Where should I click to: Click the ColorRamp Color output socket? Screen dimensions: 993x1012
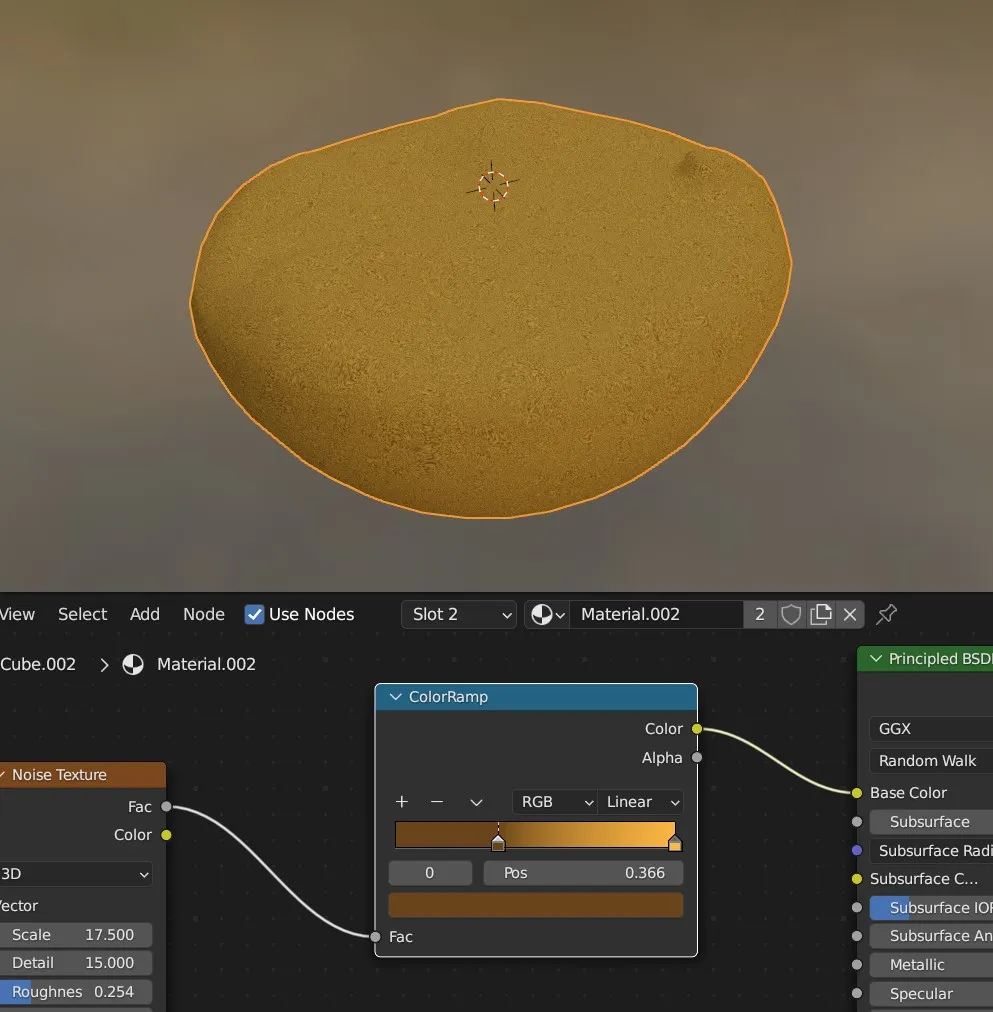pos(697,729)
